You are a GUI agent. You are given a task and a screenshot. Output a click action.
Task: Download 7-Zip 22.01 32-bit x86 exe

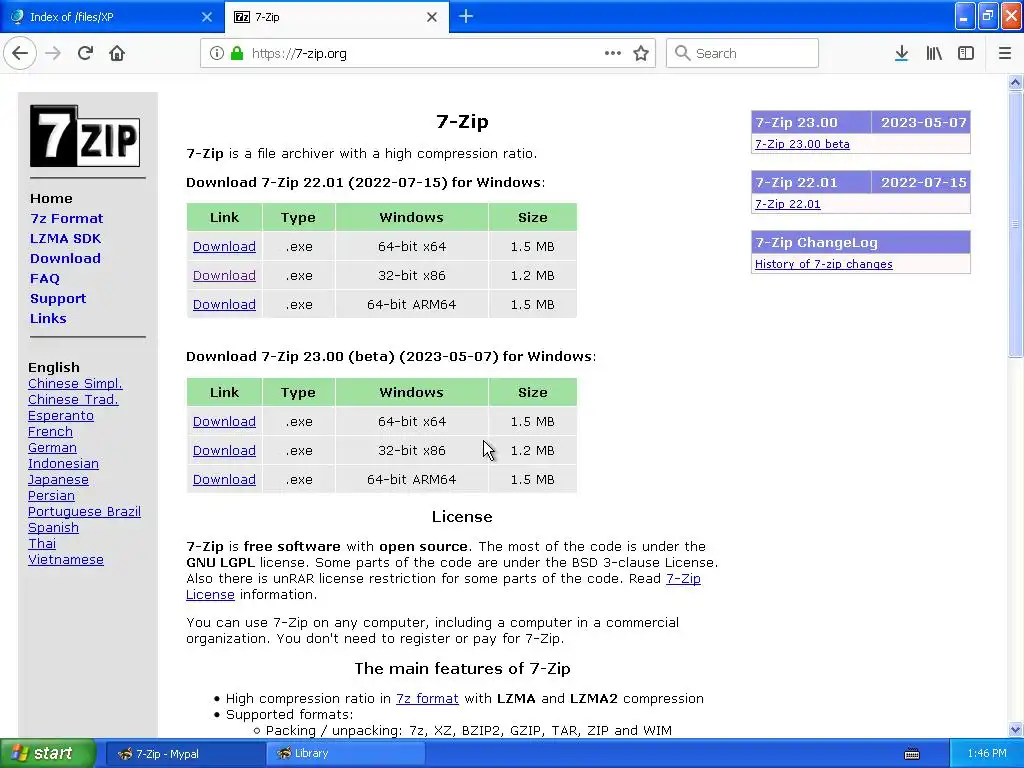tap(224, 276)
